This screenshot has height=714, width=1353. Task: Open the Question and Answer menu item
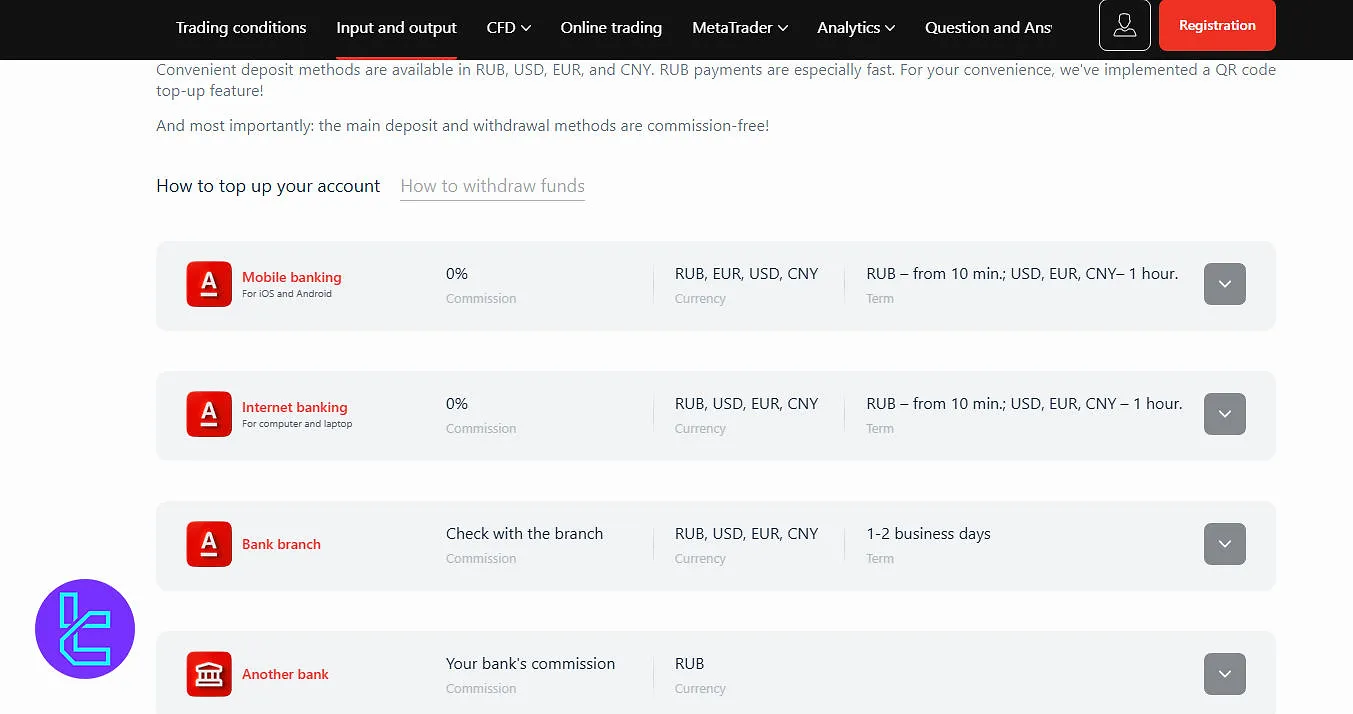(987, 28)
